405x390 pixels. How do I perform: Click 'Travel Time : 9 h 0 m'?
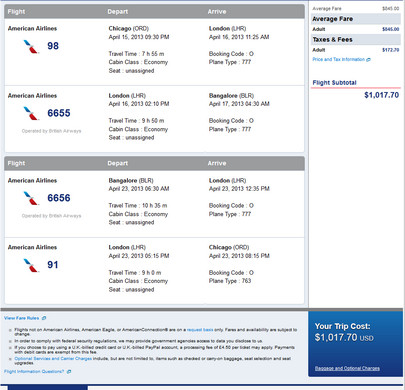click(x=135, y=273)
